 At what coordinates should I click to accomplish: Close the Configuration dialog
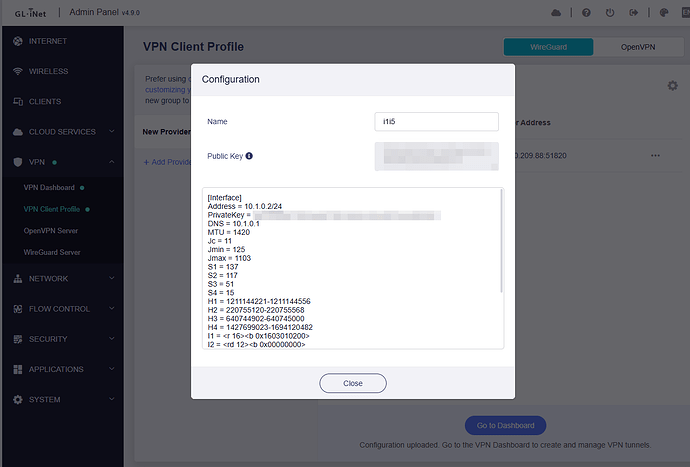click(x=353, y=383)
